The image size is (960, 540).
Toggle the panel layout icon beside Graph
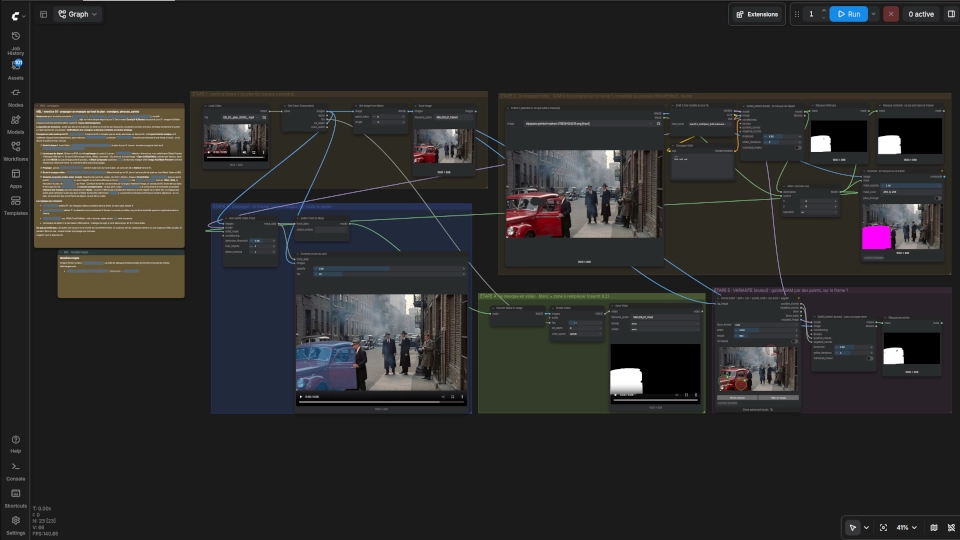coord(43,14)
